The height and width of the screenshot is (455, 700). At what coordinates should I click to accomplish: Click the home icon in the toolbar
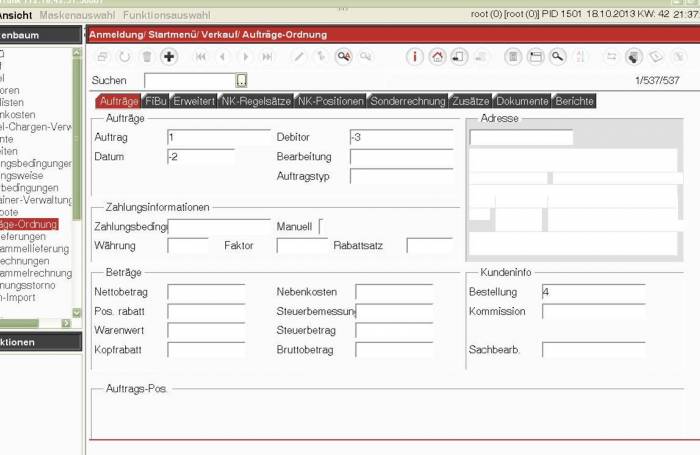(x=437, y=57)
